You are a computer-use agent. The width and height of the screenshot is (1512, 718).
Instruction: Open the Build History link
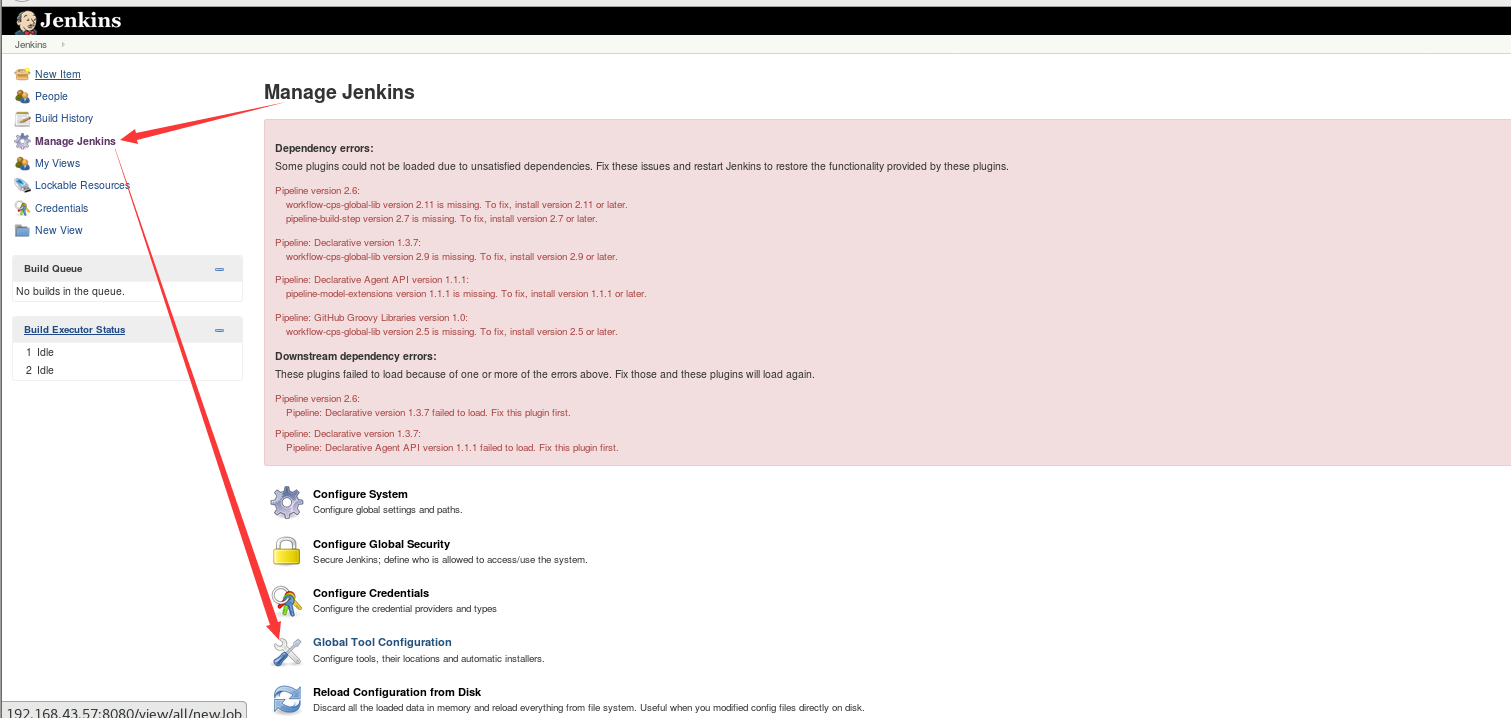pyautogui.click(x=64, y=118)
